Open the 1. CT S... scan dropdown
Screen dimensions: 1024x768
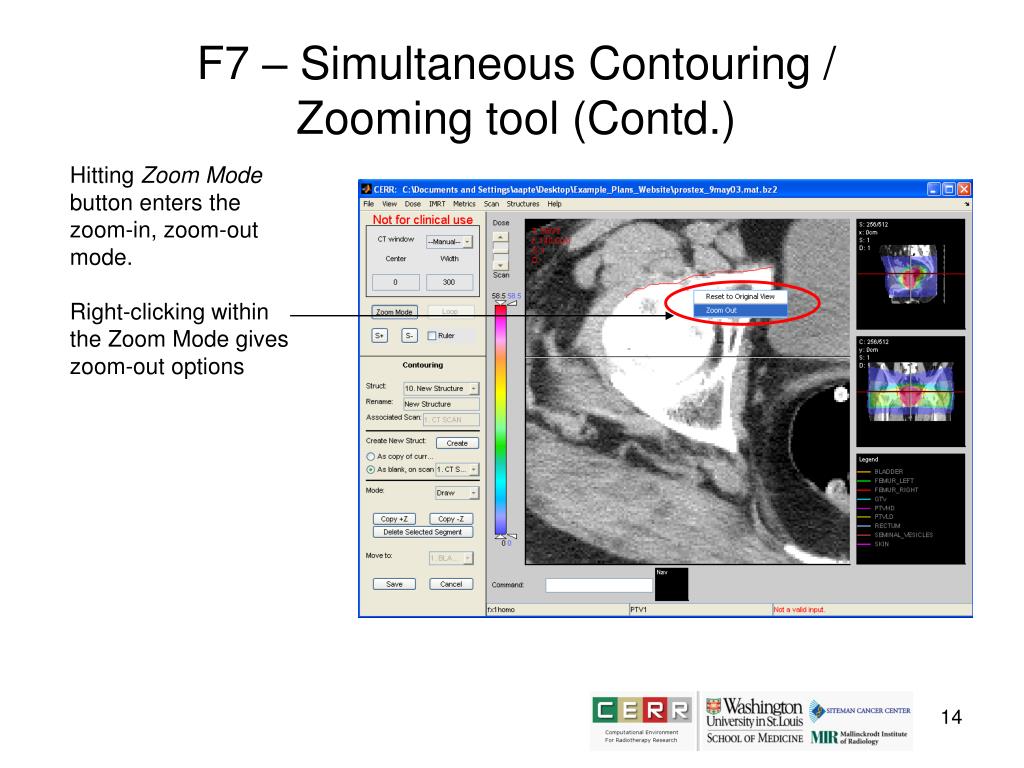click(x=457, y=470)
